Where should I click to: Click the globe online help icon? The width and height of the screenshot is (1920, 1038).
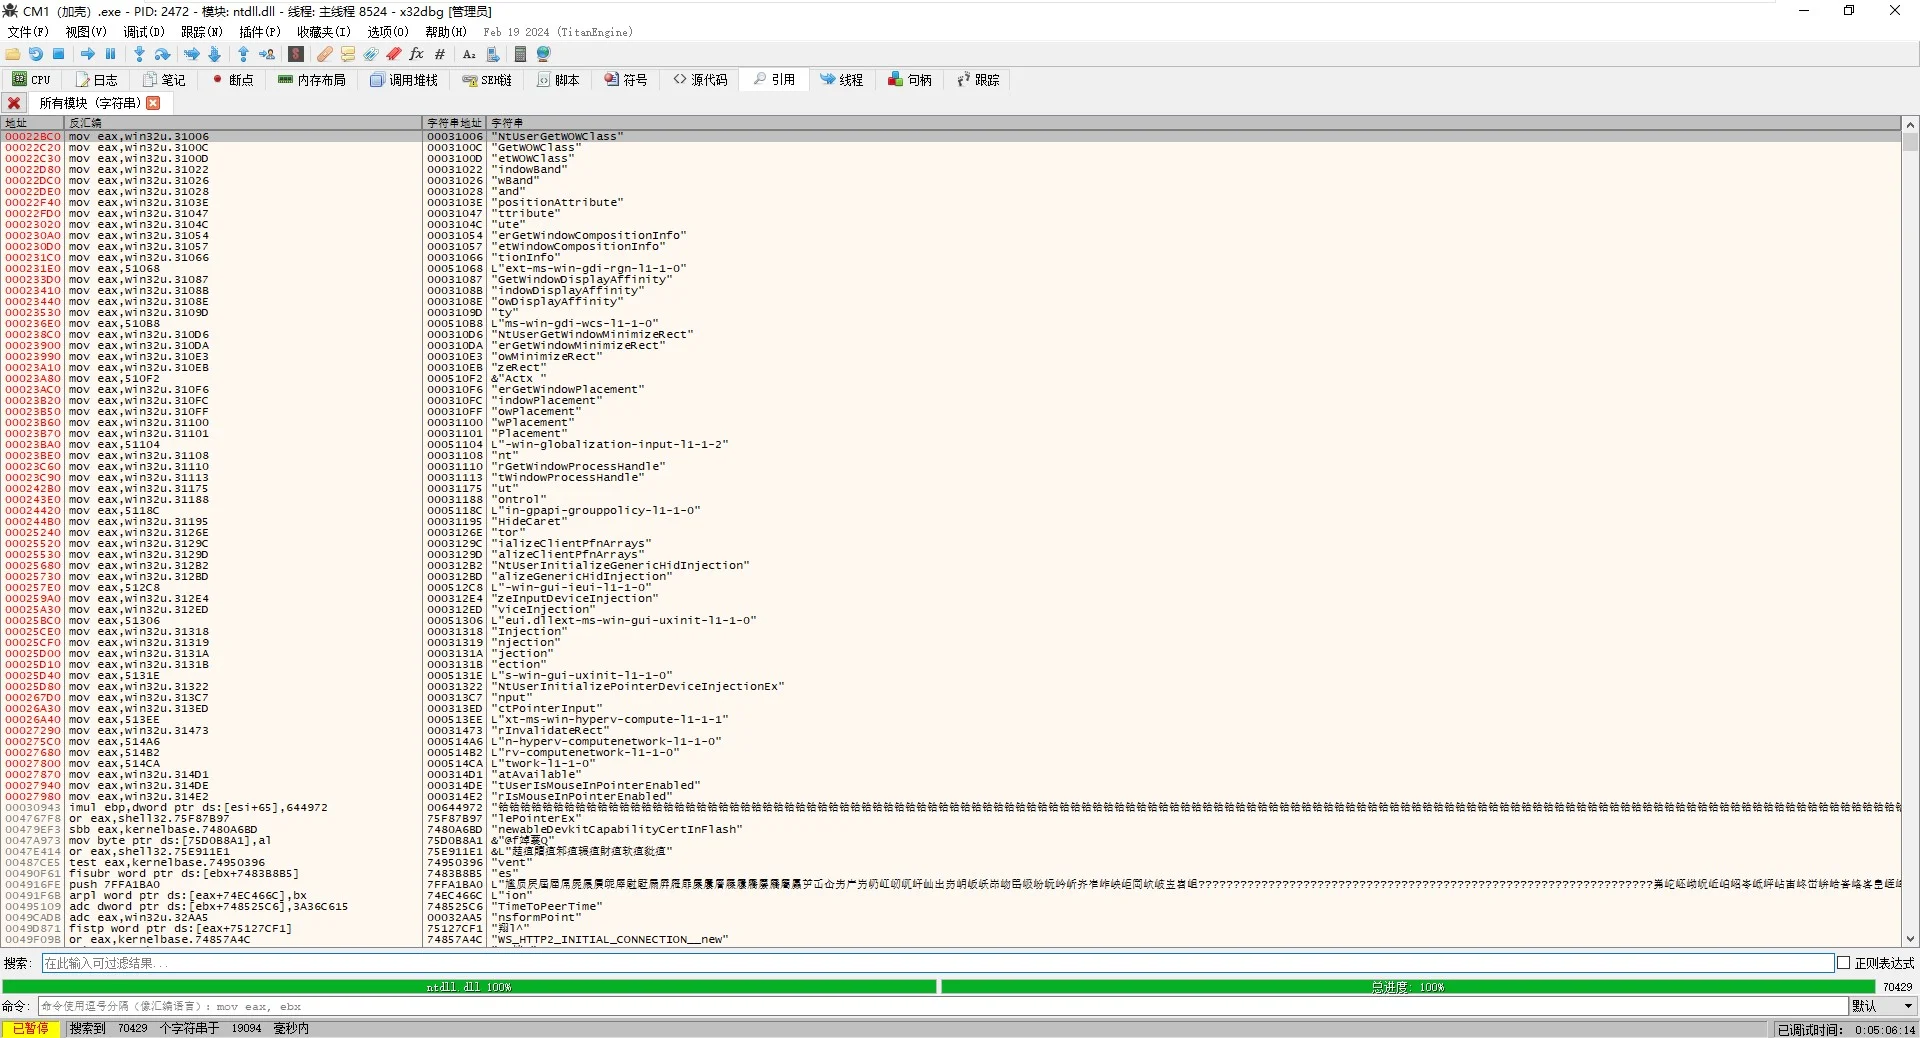(x=544, y=54)
